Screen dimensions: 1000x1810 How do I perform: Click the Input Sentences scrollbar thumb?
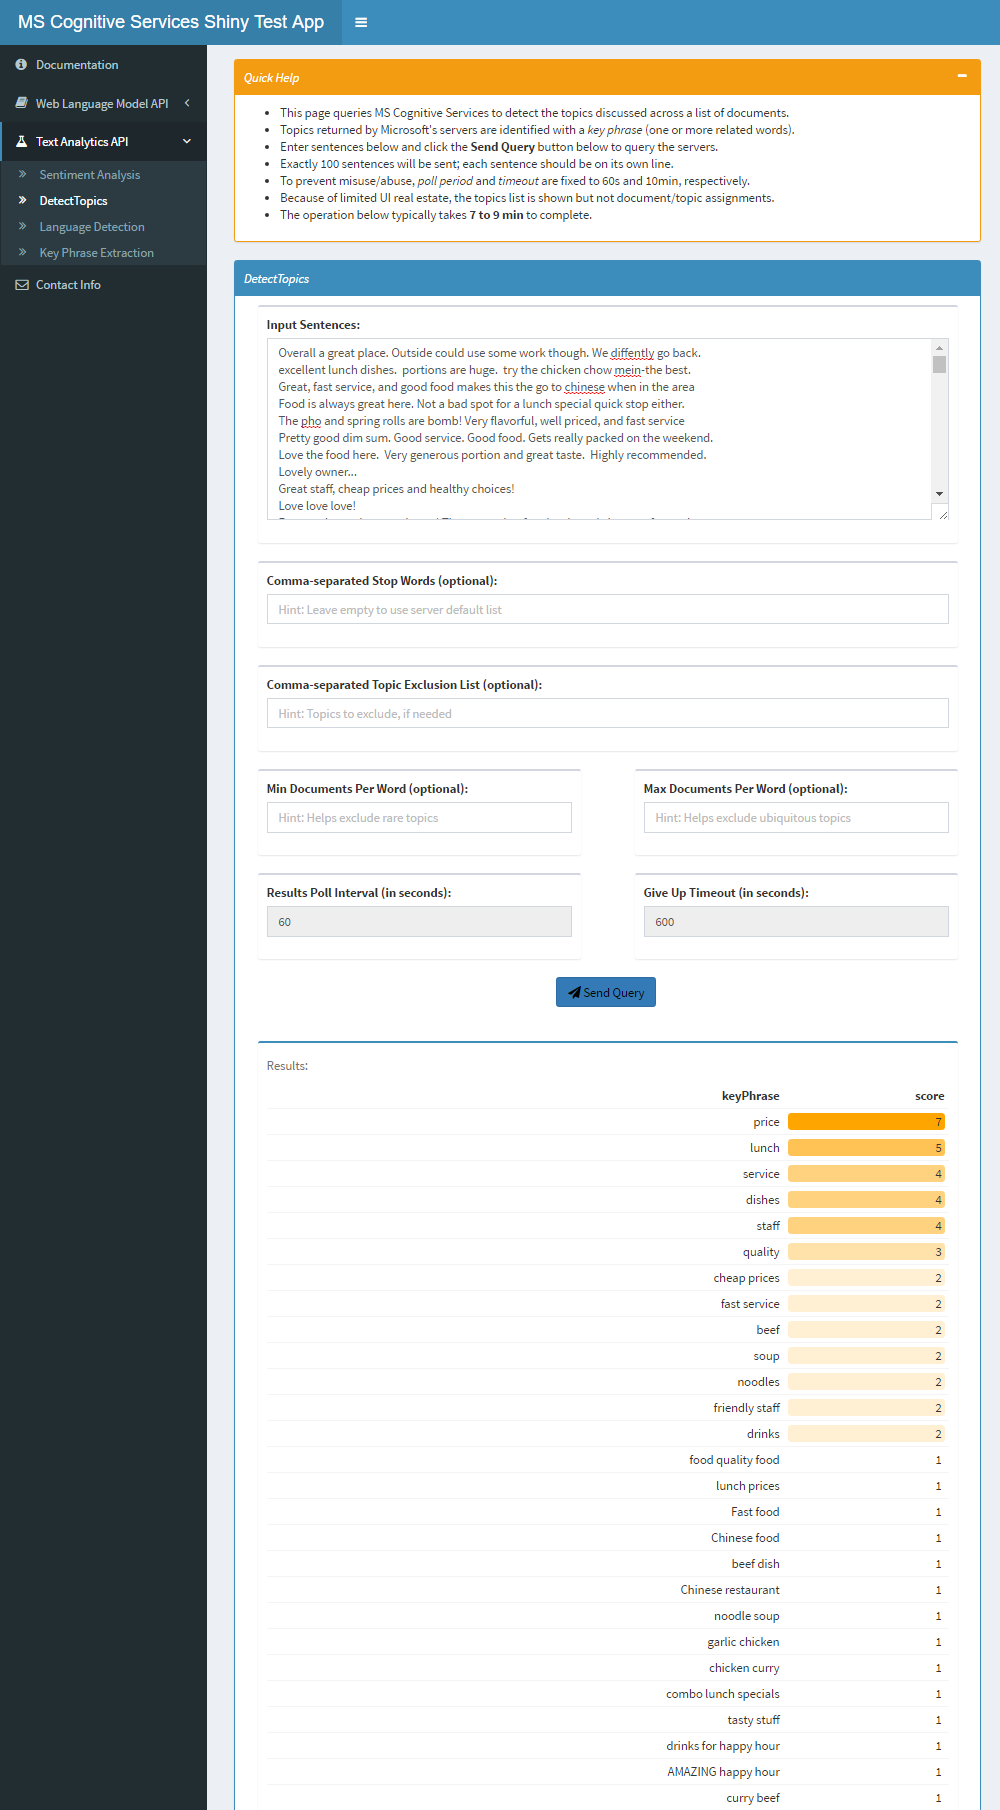[x=939, y=364]
